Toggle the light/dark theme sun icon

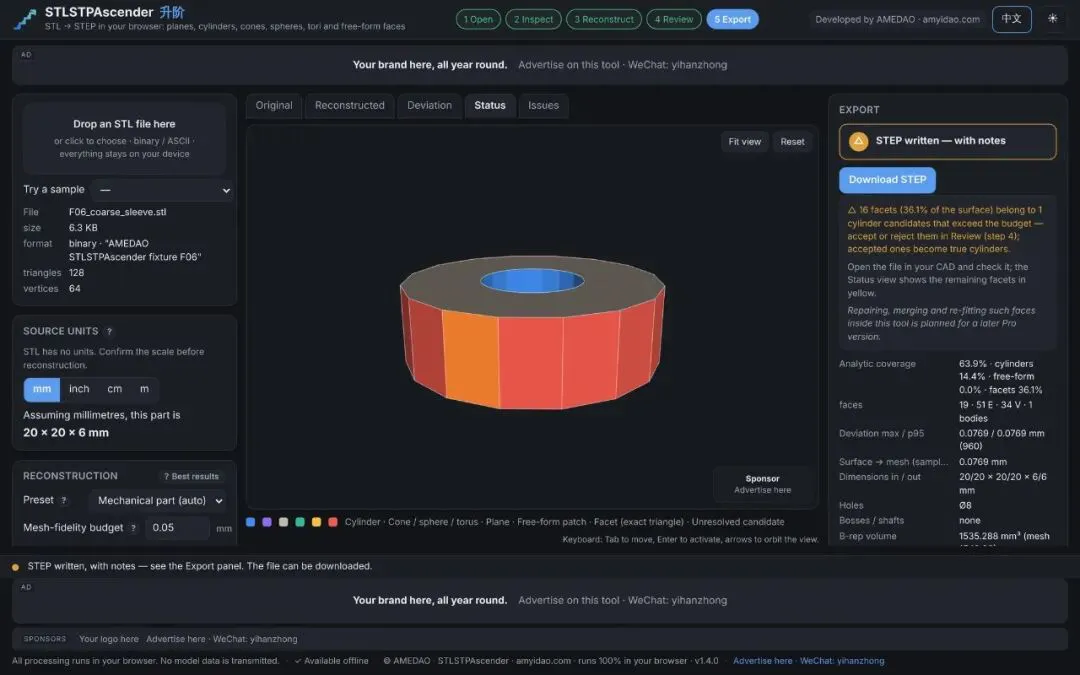tap(1052, 19)
